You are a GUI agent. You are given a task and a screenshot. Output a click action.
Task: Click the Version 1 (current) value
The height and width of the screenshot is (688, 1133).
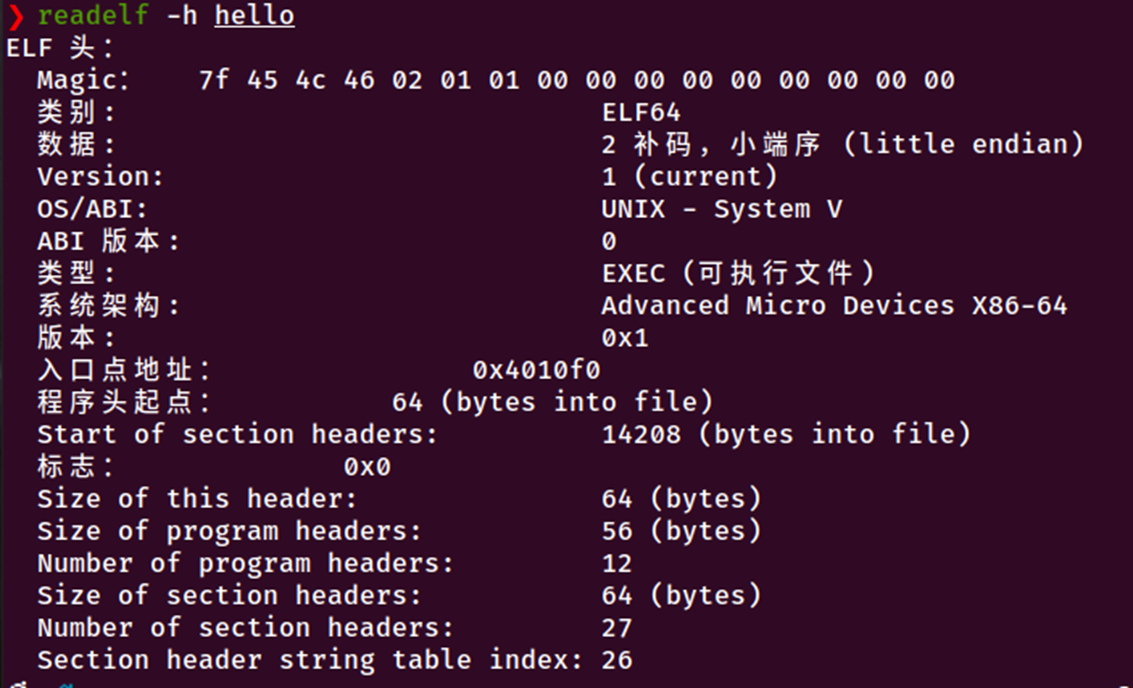pyautogui.click(x=690, y=177)
